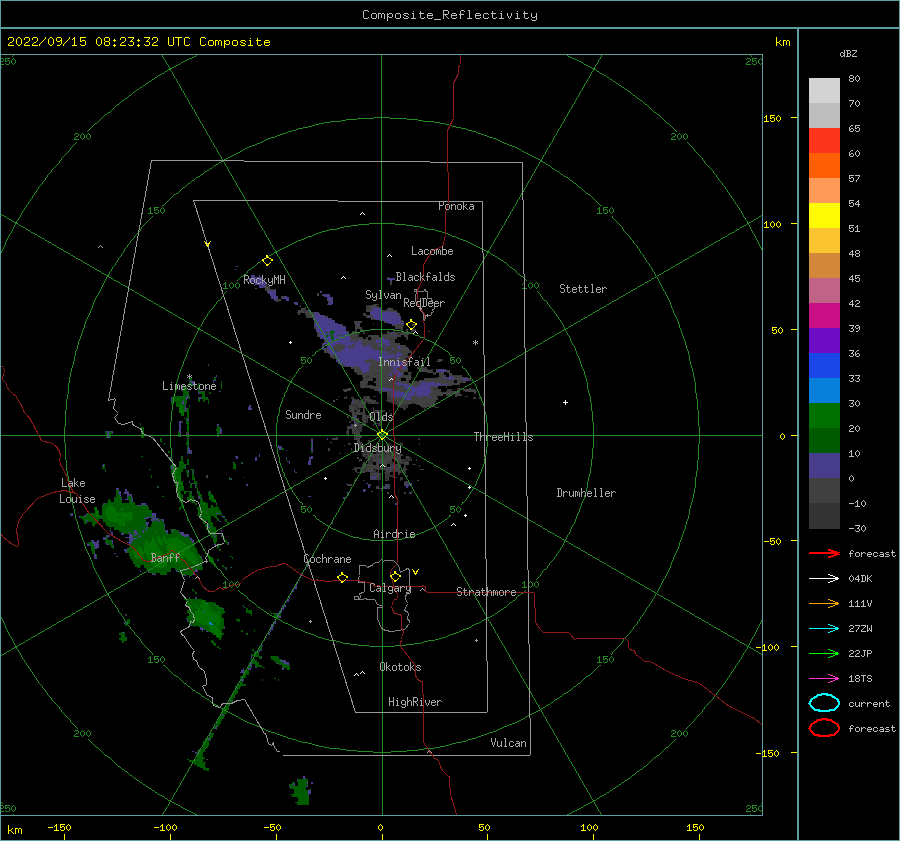Click the Innisfail city label
The image size is (900, 841).
[404, 362]
